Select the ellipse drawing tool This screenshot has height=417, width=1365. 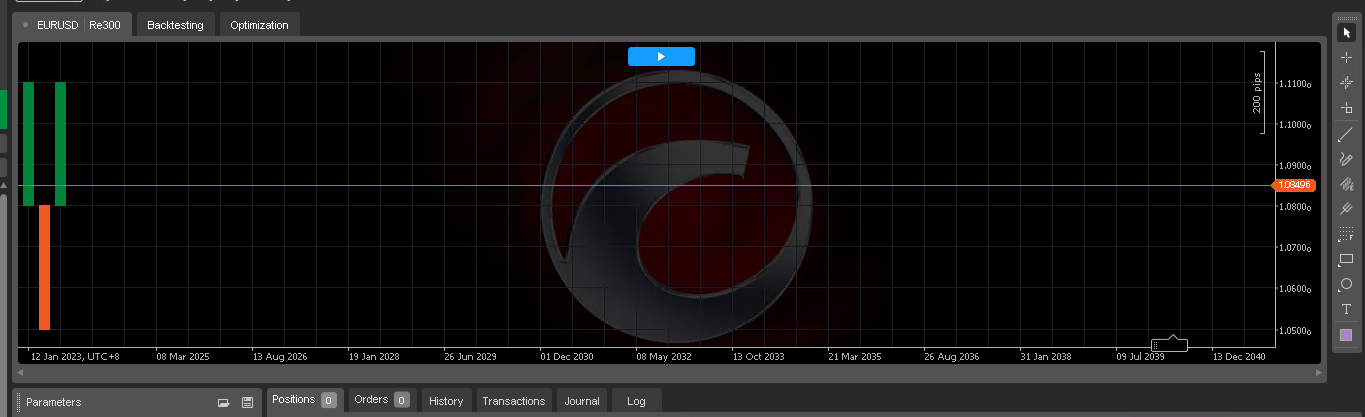(x=1346, y=284)
